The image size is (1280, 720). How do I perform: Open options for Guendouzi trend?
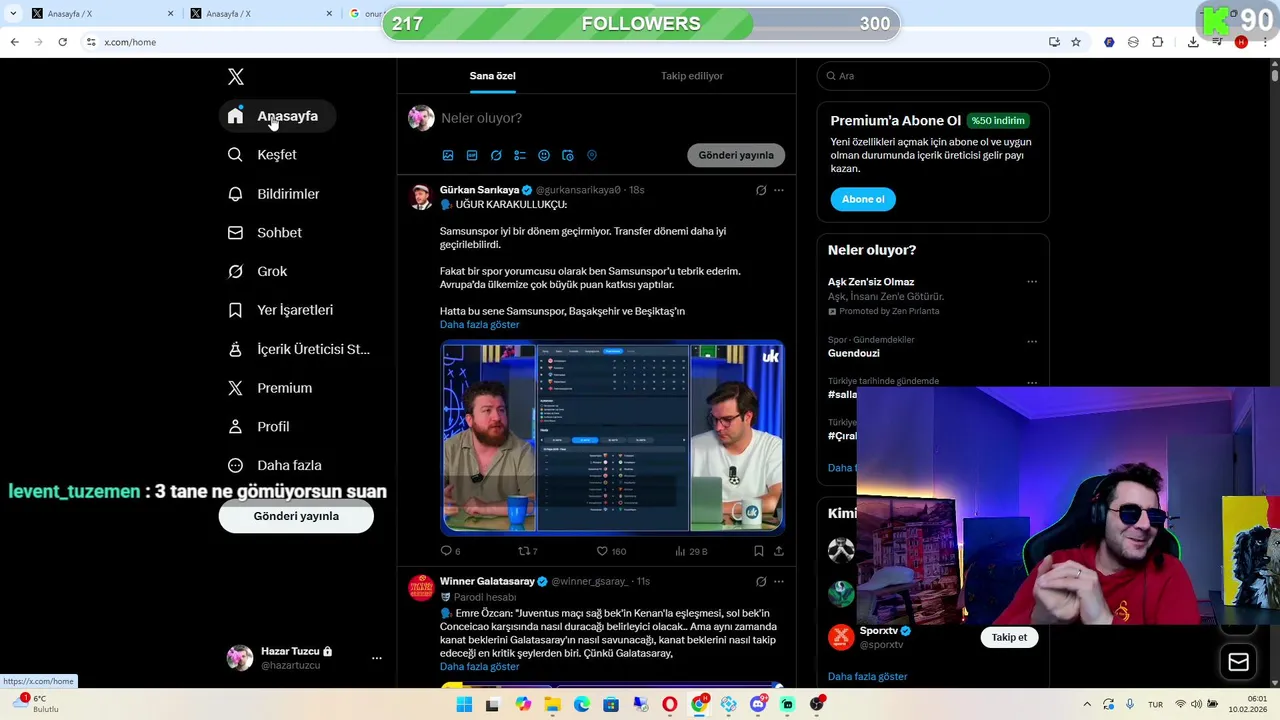[1032, 342]
